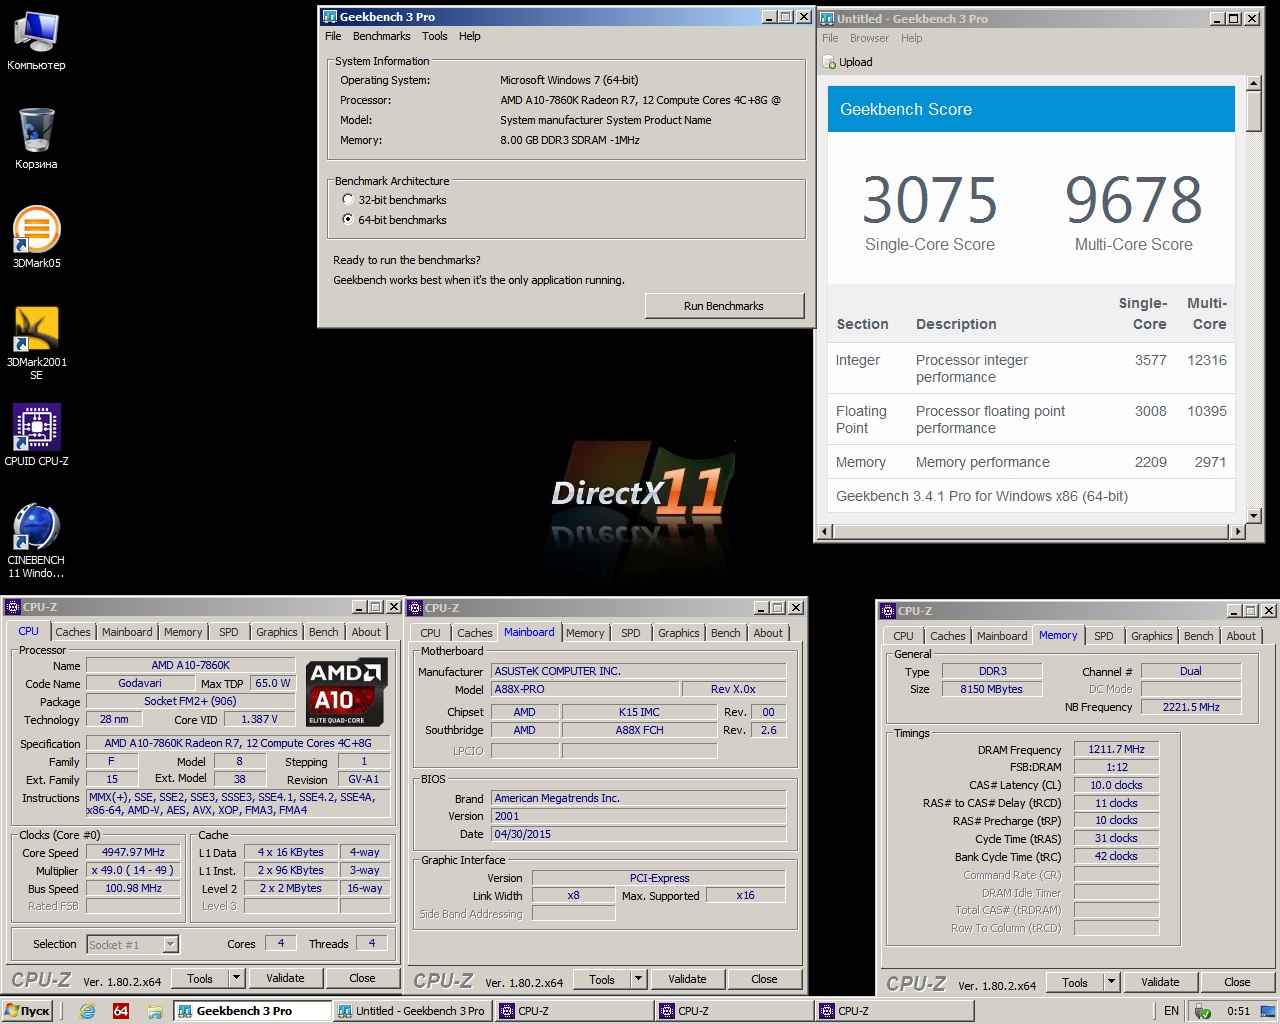Click Close in CPU-Z Memory window

1237,982
